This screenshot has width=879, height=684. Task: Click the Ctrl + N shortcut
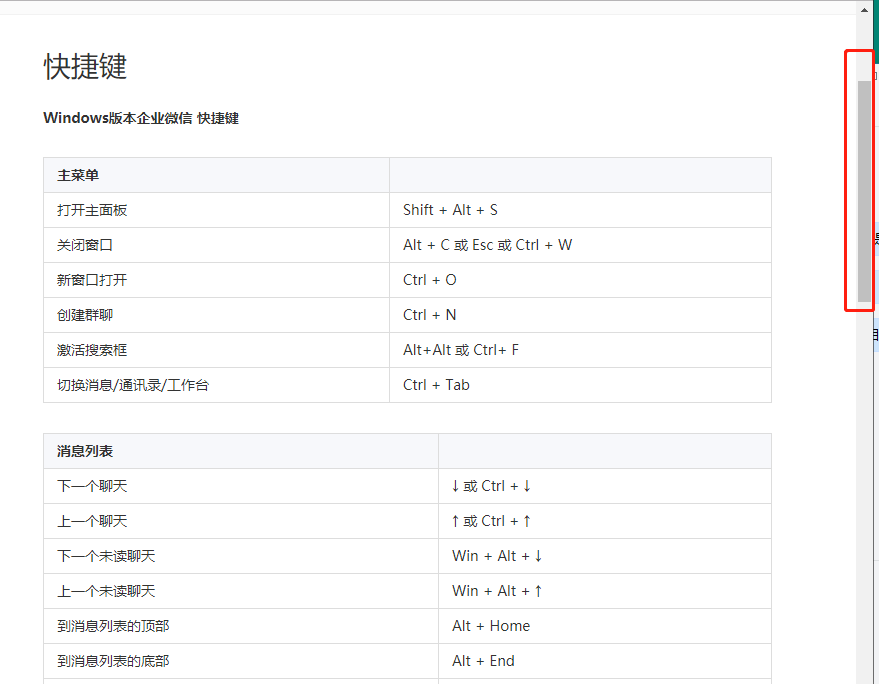point(430,315)
